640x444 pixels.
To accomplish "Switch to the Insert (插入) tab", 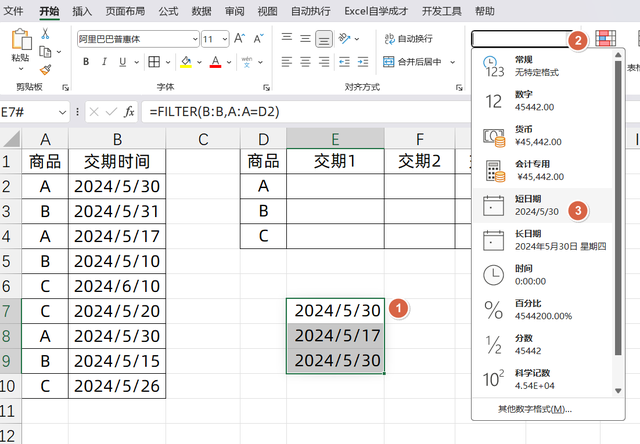I will pos(83,11).
